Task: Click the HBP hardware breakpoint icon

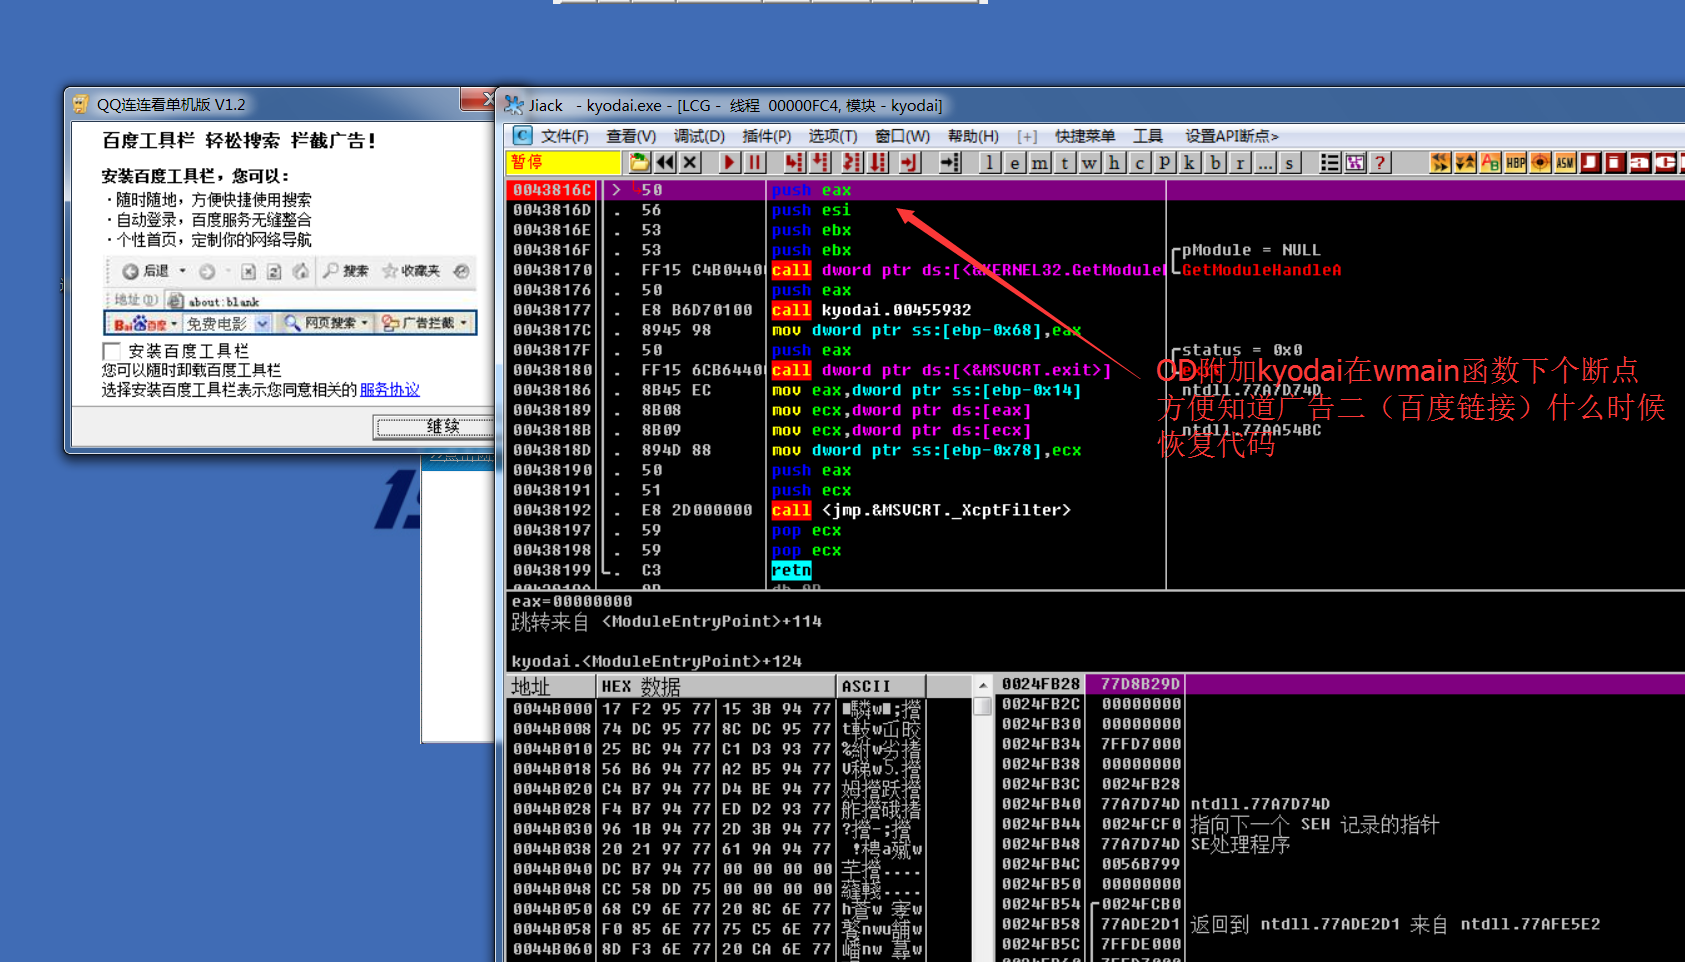Action: click(x=1515, y=162)
